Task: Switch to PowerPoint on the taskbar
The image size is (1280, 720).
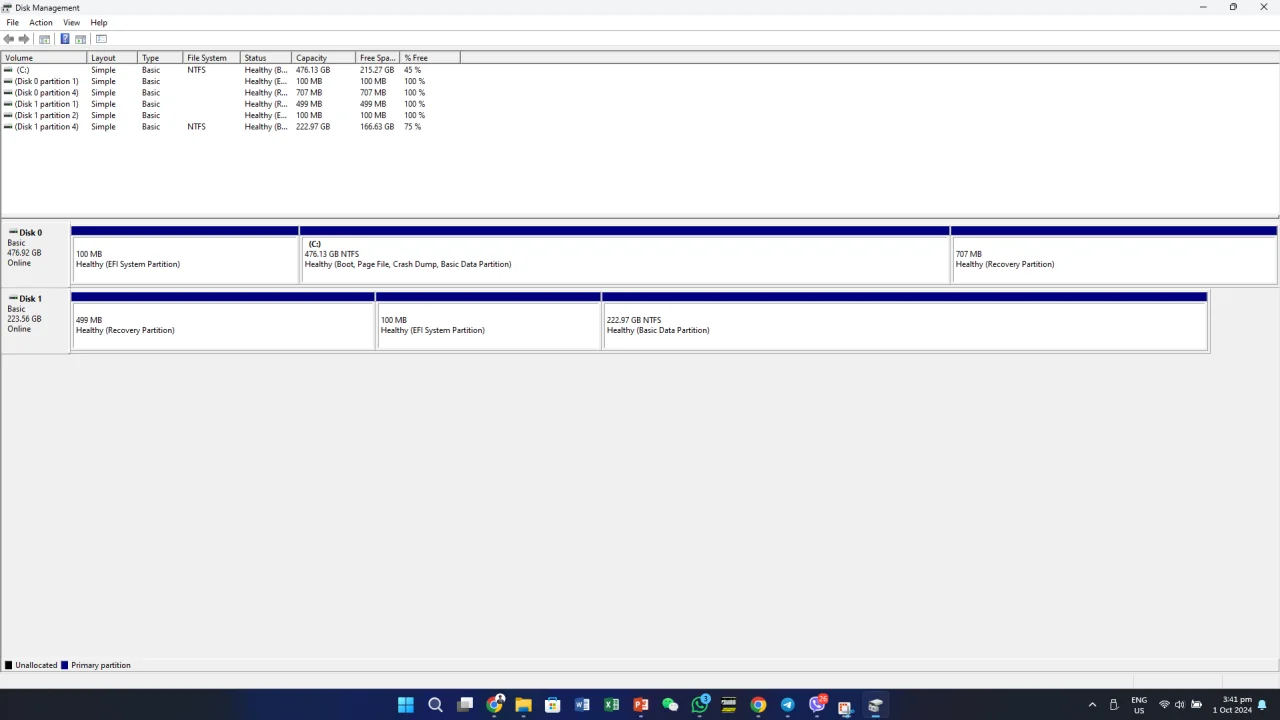Action: pos(641,705)
